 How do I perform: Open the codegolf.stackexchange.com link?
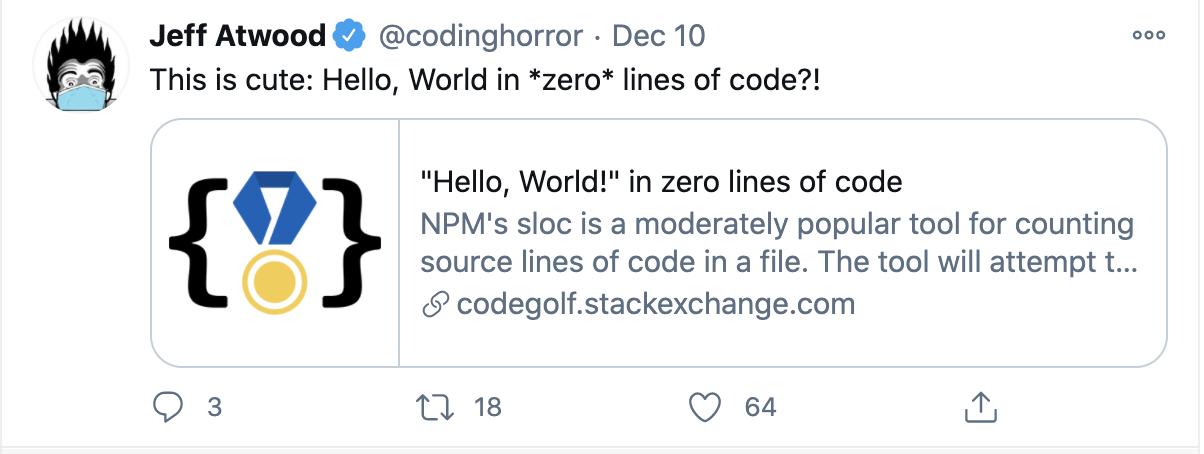tap(655, 304)
